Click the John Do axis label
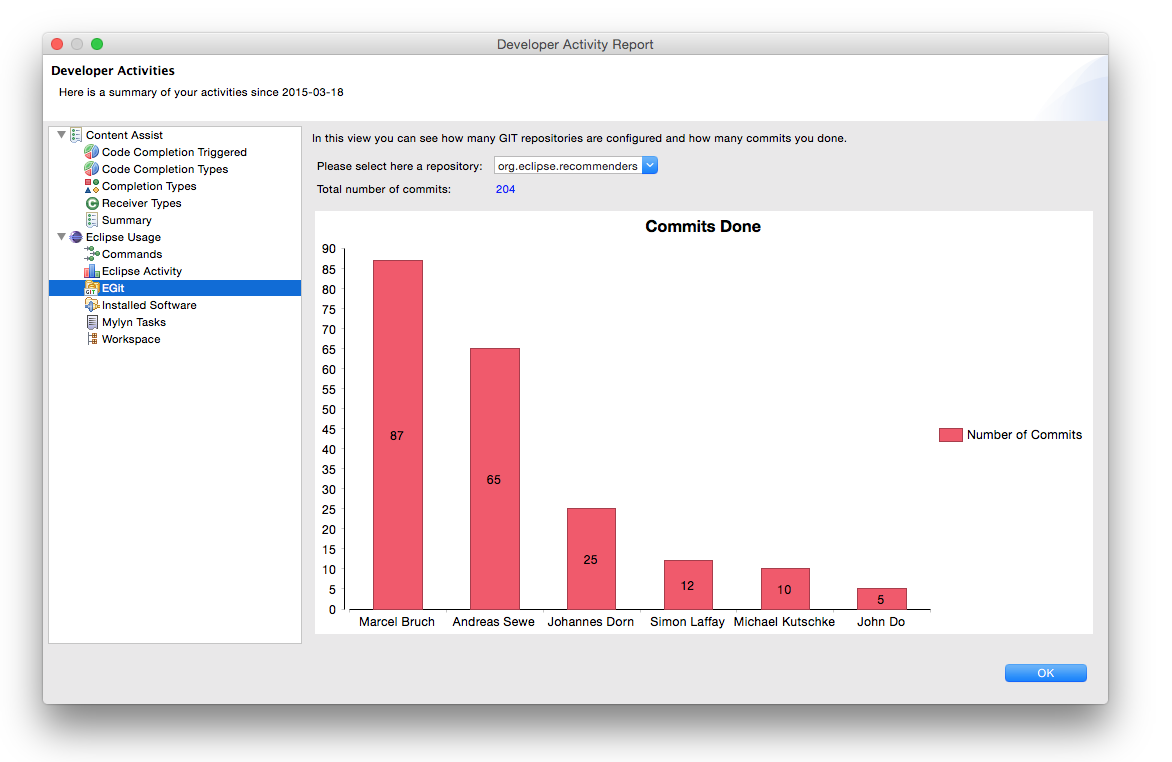Viewport: 1172px width, 762px height. coord(880,622)
